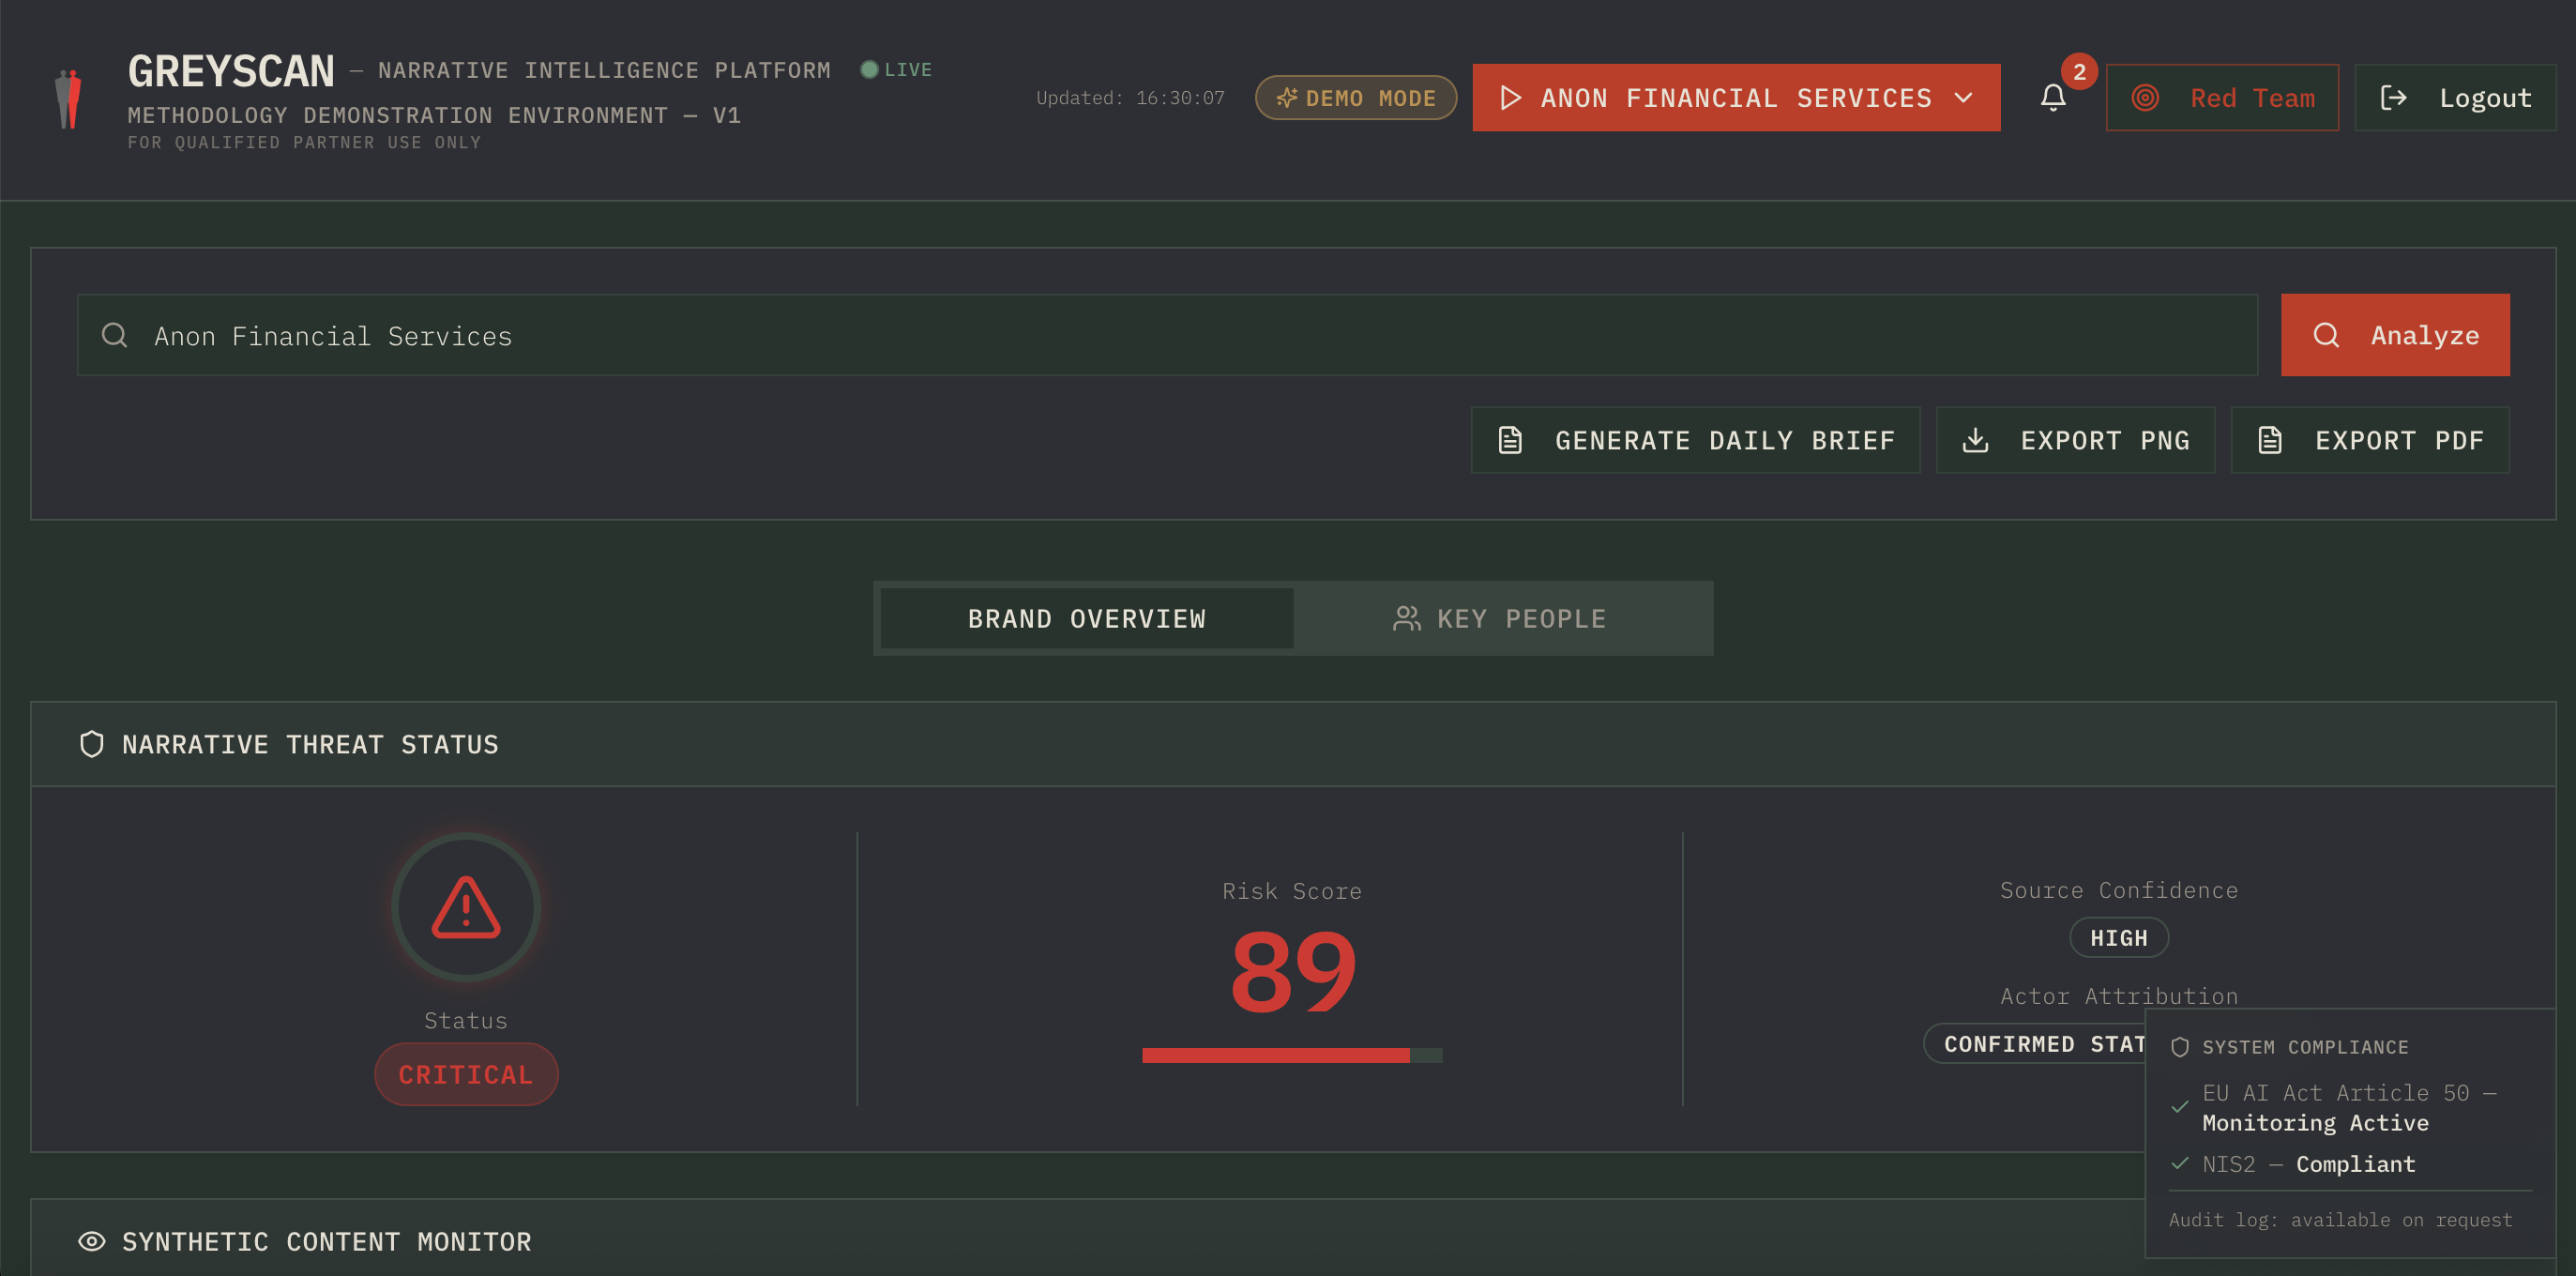
Task: Click the sparkle icon in Demo Mode badge
Action: pyautogui.click(x=1286, y=98)
